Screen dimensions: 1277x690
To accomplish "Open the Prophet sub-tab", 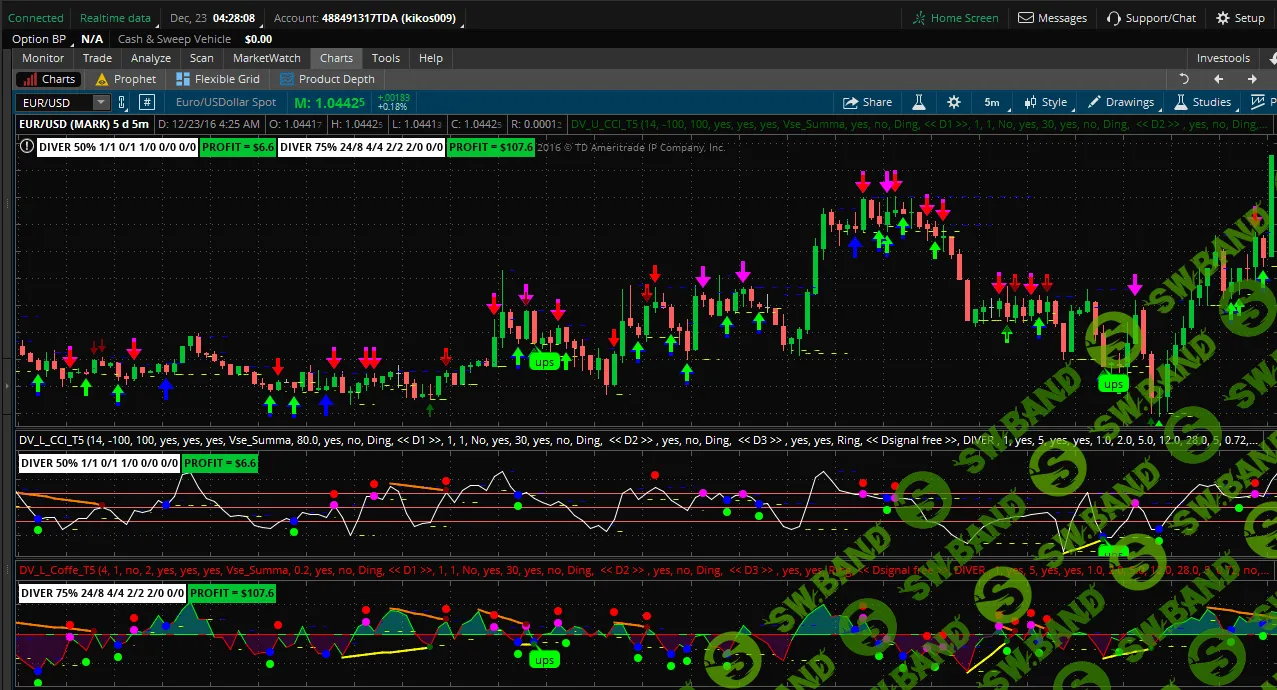I will pyautogui.click(x=126, y=79).
